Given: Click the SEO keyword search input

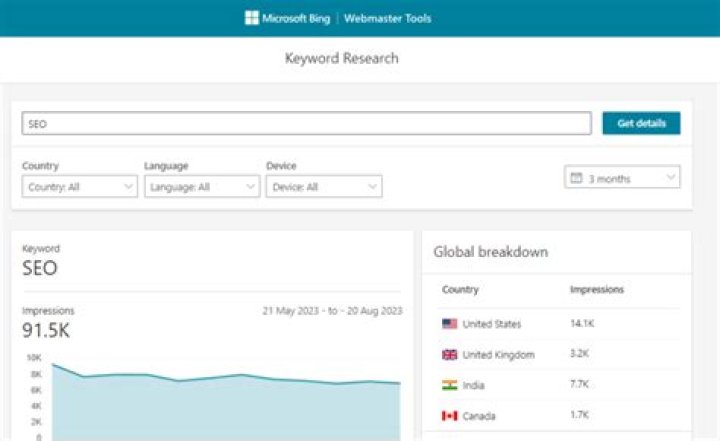Looking at the screenshot, I should click(x=307, y=123).
